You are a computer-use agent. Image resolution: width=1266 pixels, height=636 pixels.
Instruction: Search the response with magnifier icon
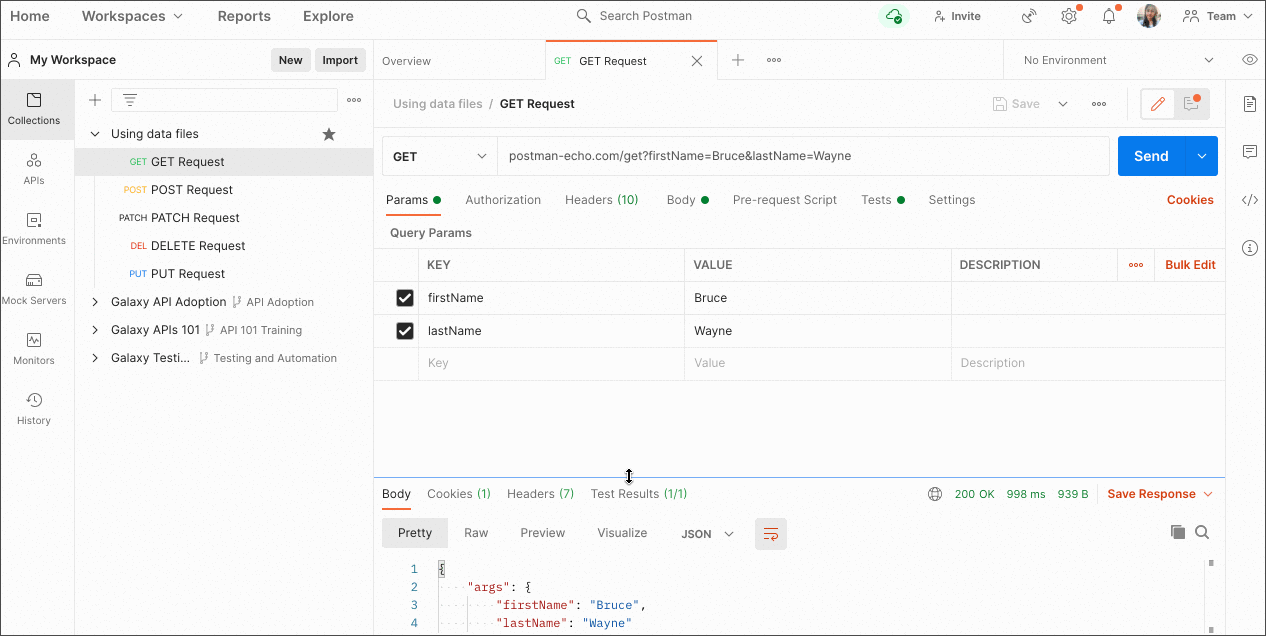click(x=1202, y=533)
